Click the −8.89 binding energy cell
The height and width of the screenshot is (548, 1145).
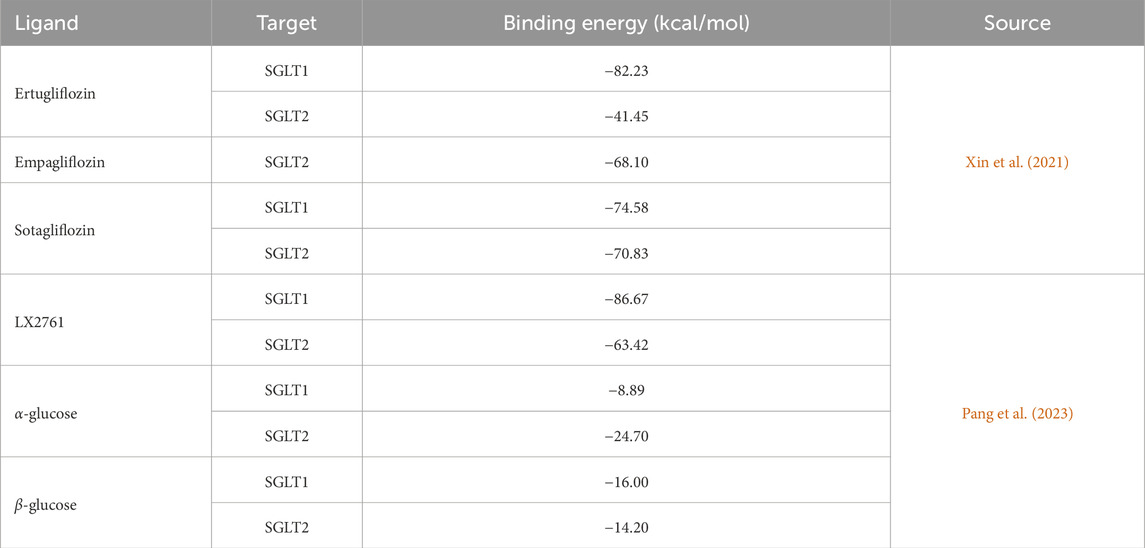point(626,389)
